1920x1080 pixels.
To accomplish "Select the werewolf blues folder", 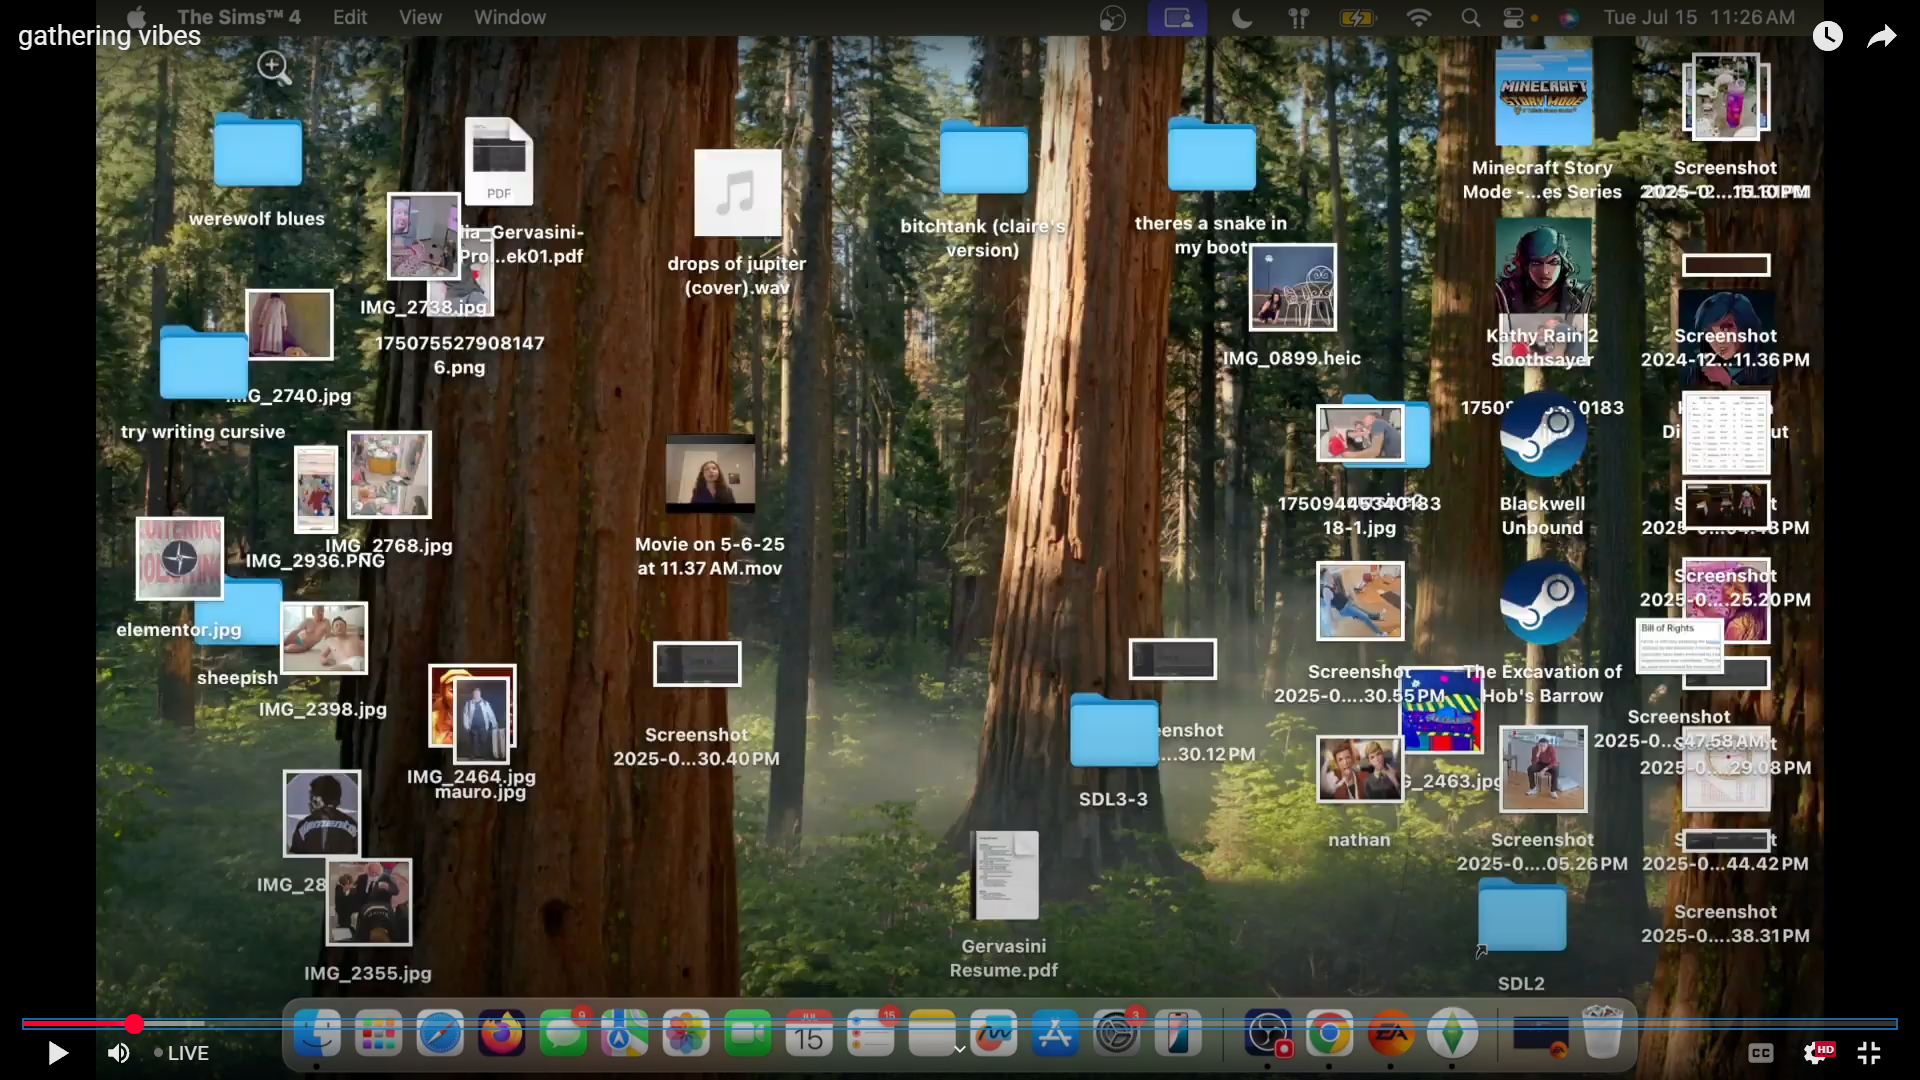I will [x=257, y=150].
